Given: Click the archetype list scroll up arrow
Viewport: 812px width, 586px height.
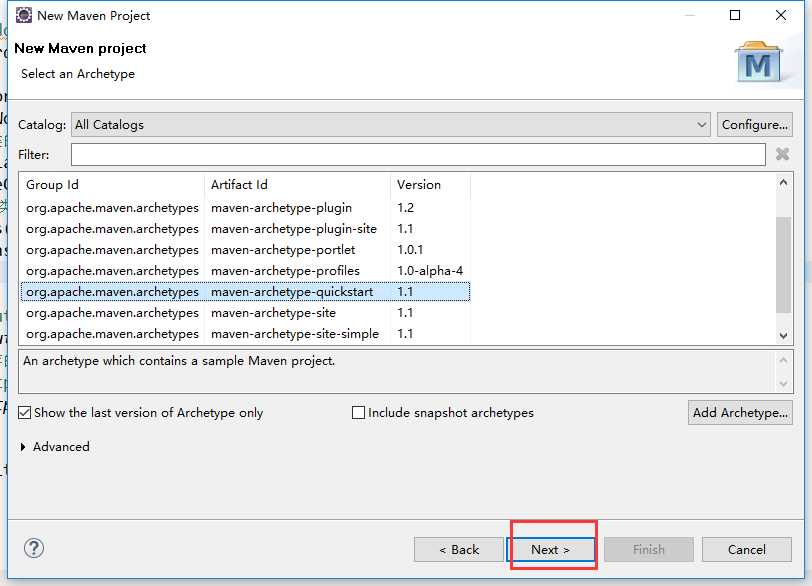Looking at the screenshot, I should [x=783, y=182].
